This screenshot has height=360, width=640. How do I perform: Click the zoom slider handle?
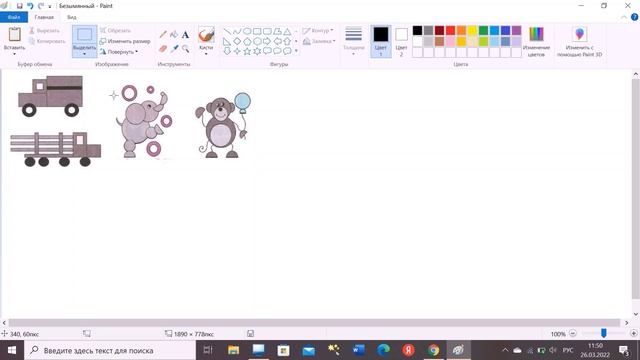tap(603, 333)
